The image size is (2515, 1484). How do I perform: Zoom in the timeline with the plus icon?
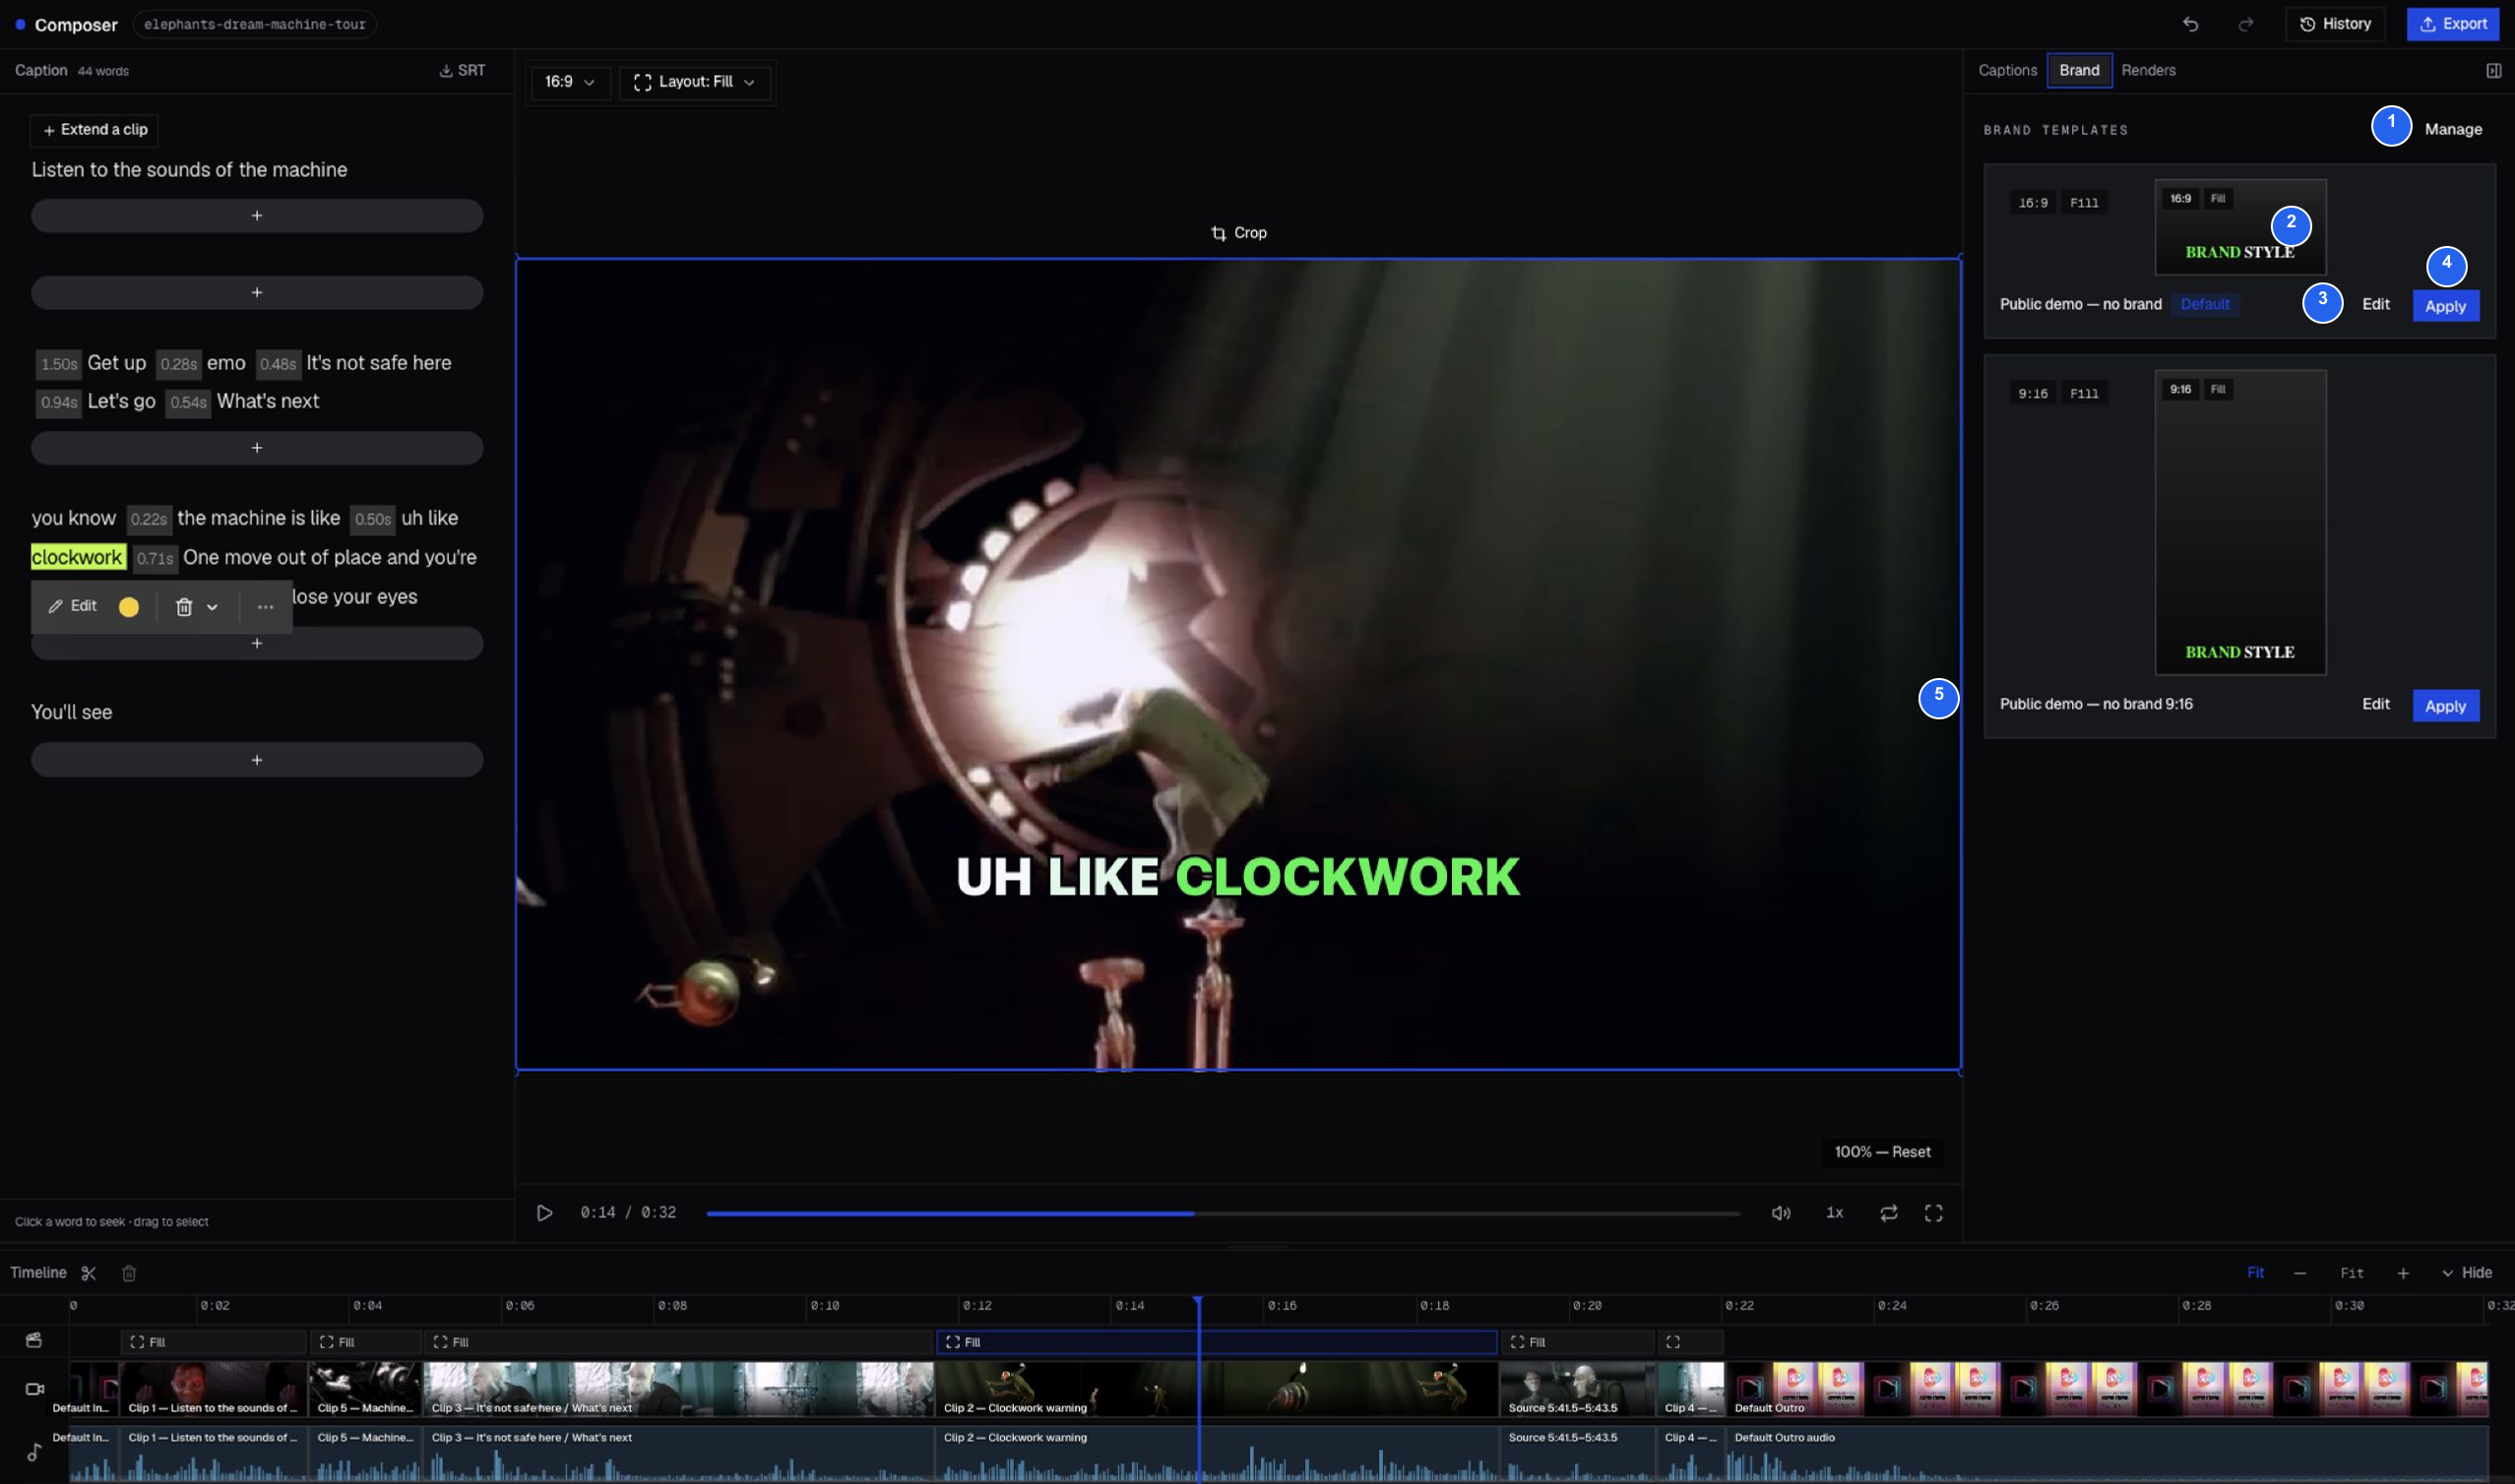2403,1273
